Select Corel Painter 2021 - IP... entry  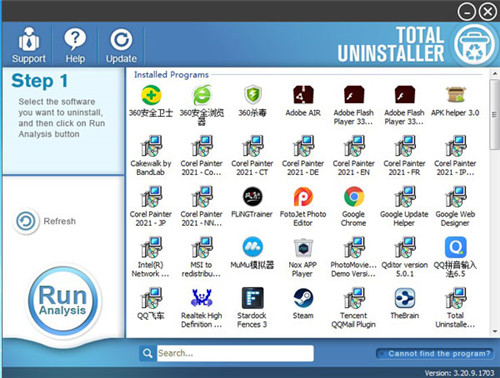(x=455, y=155)
